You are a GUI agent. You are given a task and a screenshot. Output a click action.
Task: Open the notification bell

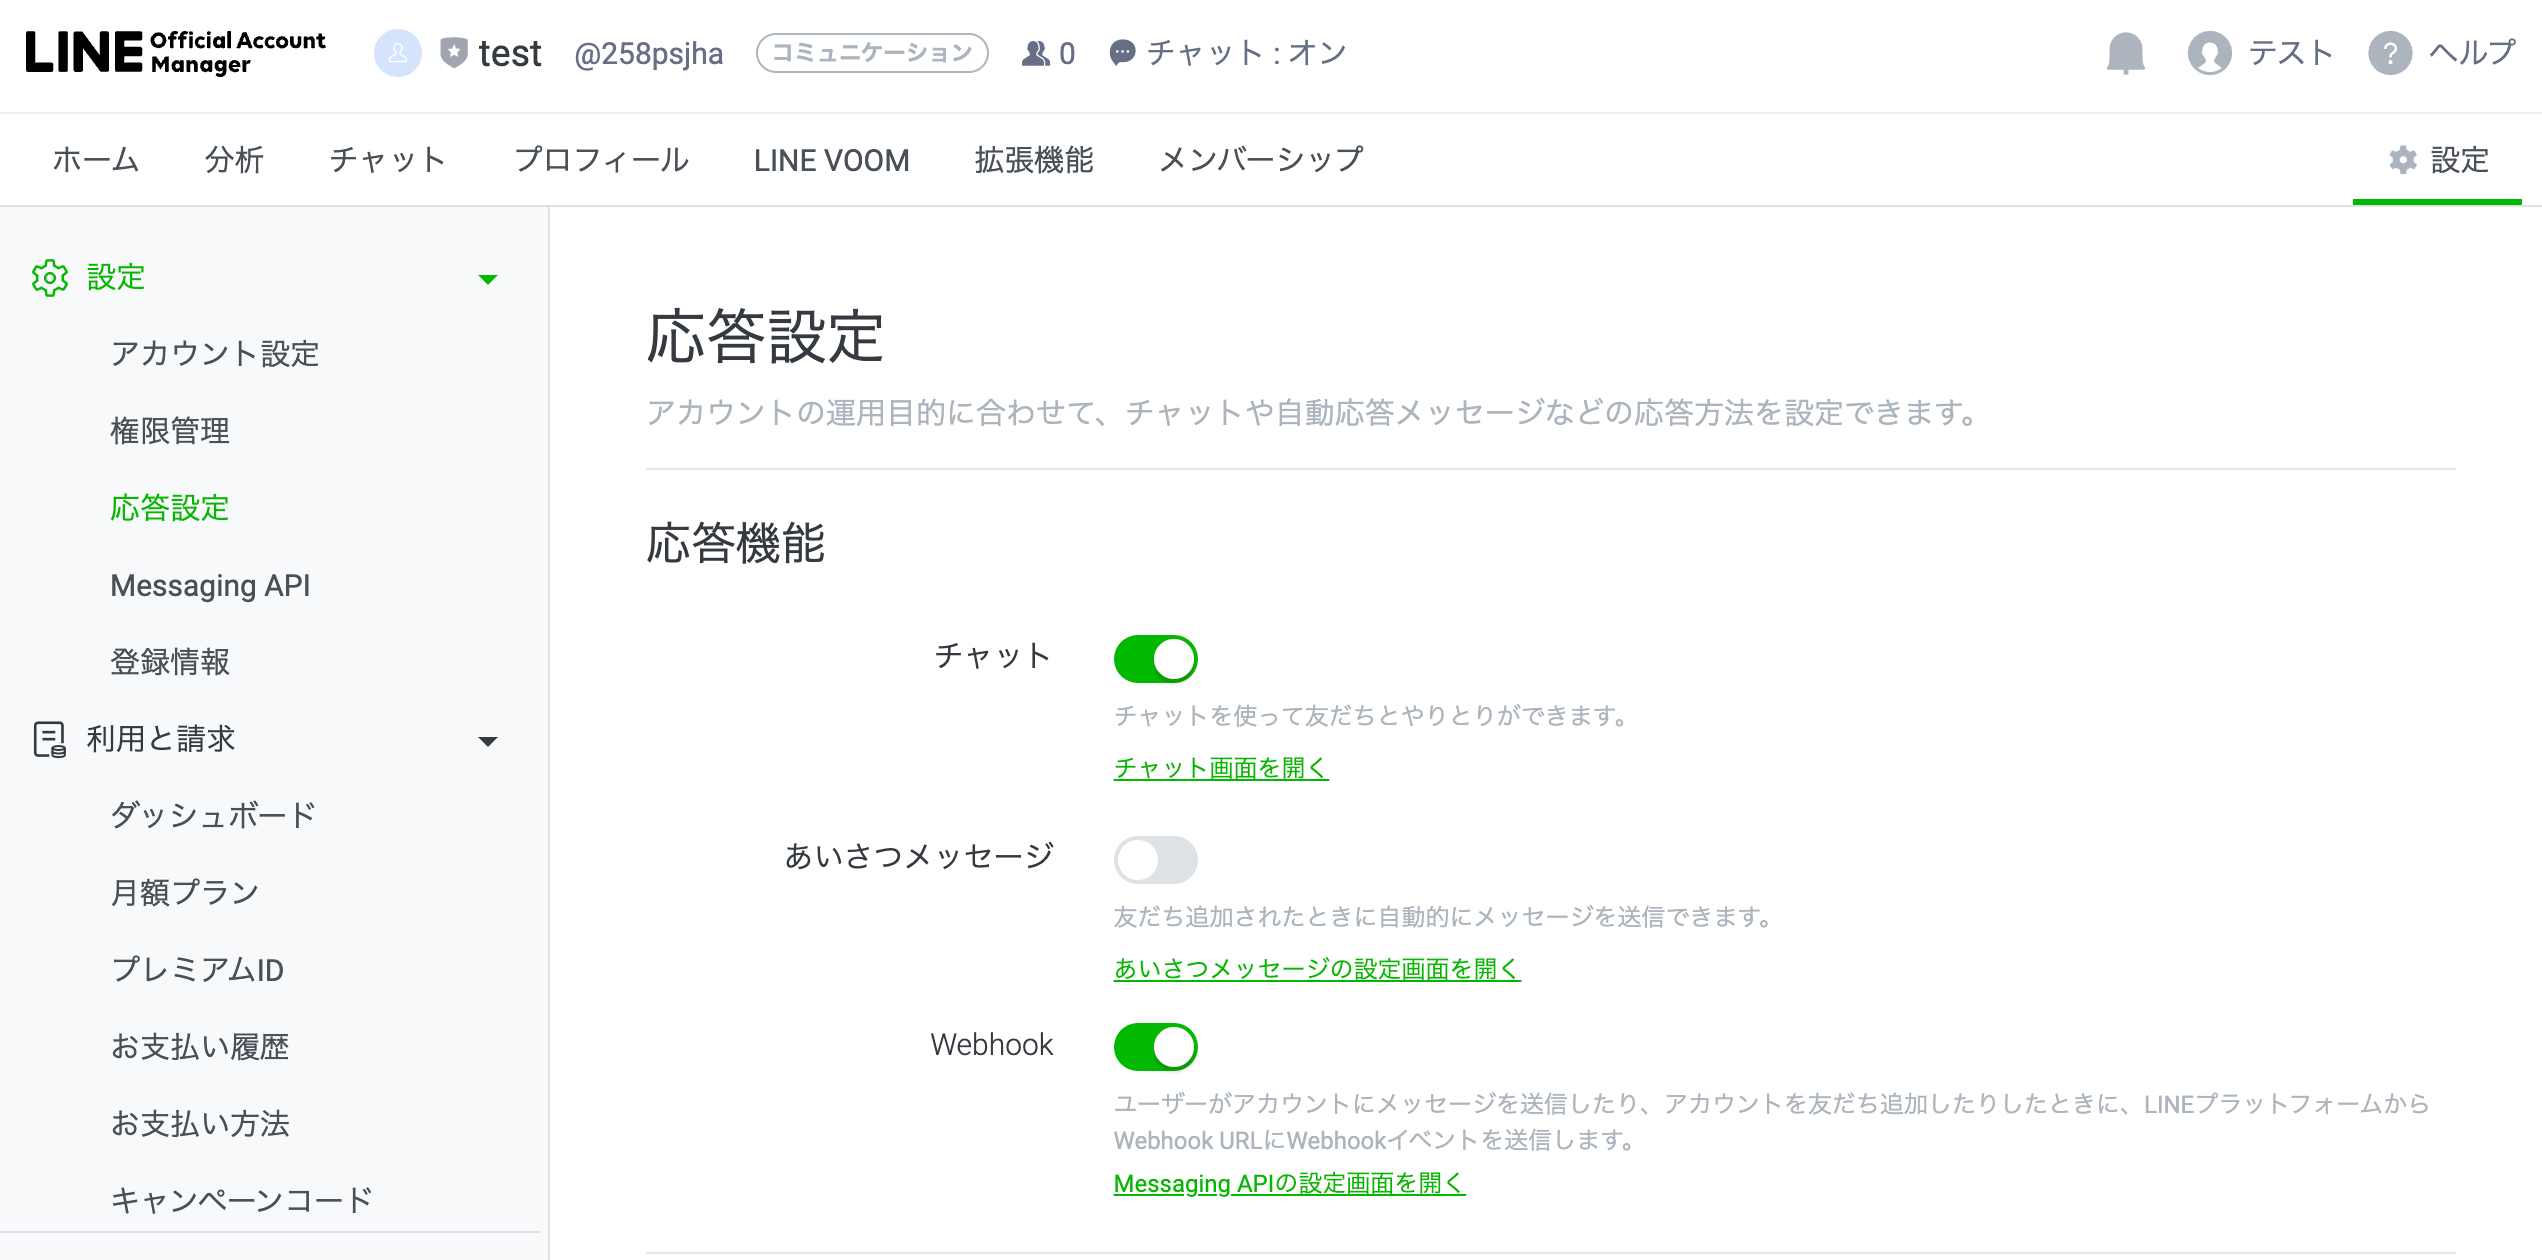coord(2124,54)
